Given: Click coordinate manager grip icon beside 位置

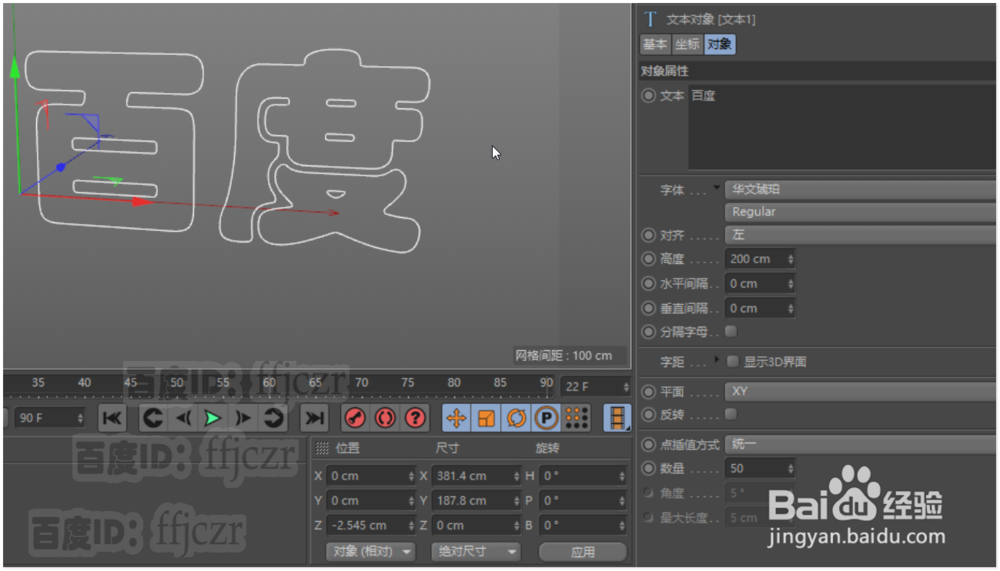Looking at the screenshot, I should (x=322, y=449).
